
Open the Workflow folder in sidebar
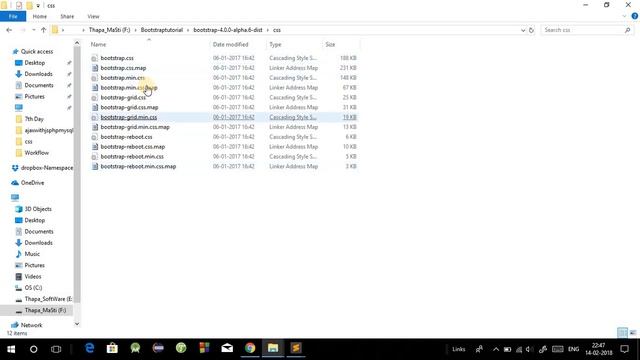coord(36,153)
